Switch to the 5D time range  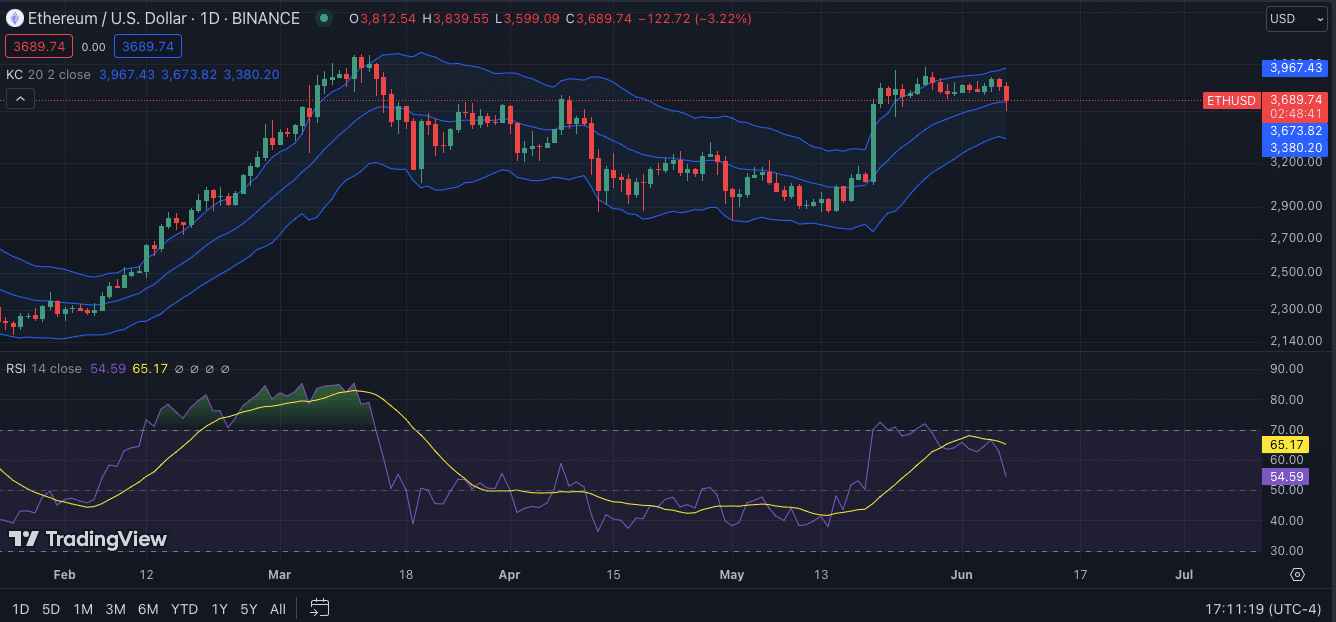click(x=51, y=608)
